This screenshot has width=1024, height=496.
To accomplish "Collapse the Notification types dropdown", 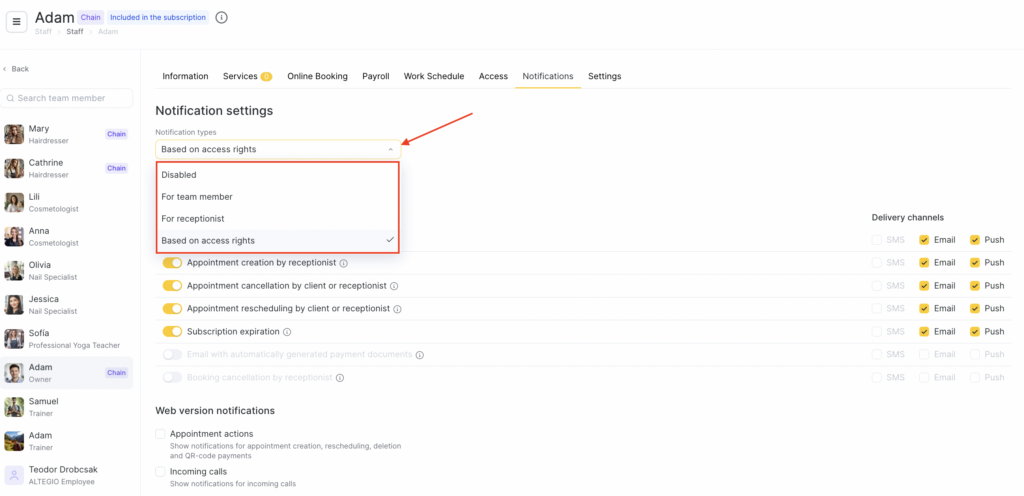I will (390, 149).
